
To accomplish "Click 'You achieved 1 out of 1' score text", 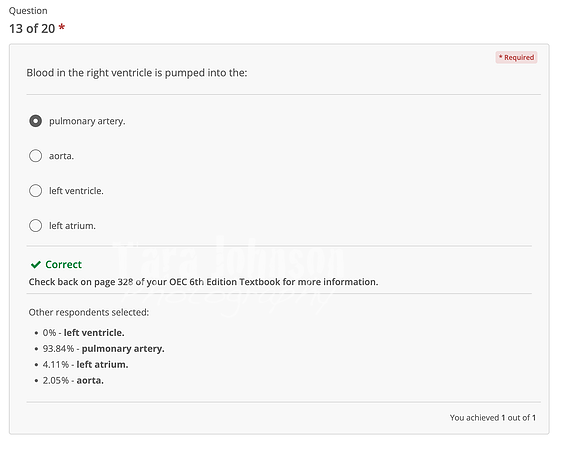I will [493, 418].
